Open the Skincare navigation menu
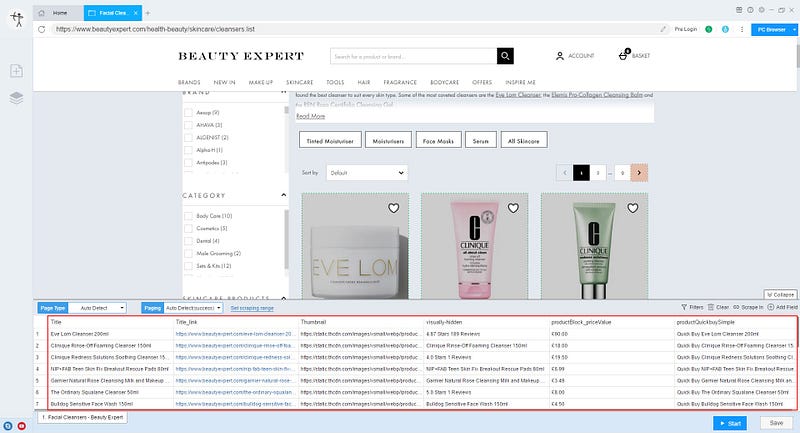 (299, 82)
